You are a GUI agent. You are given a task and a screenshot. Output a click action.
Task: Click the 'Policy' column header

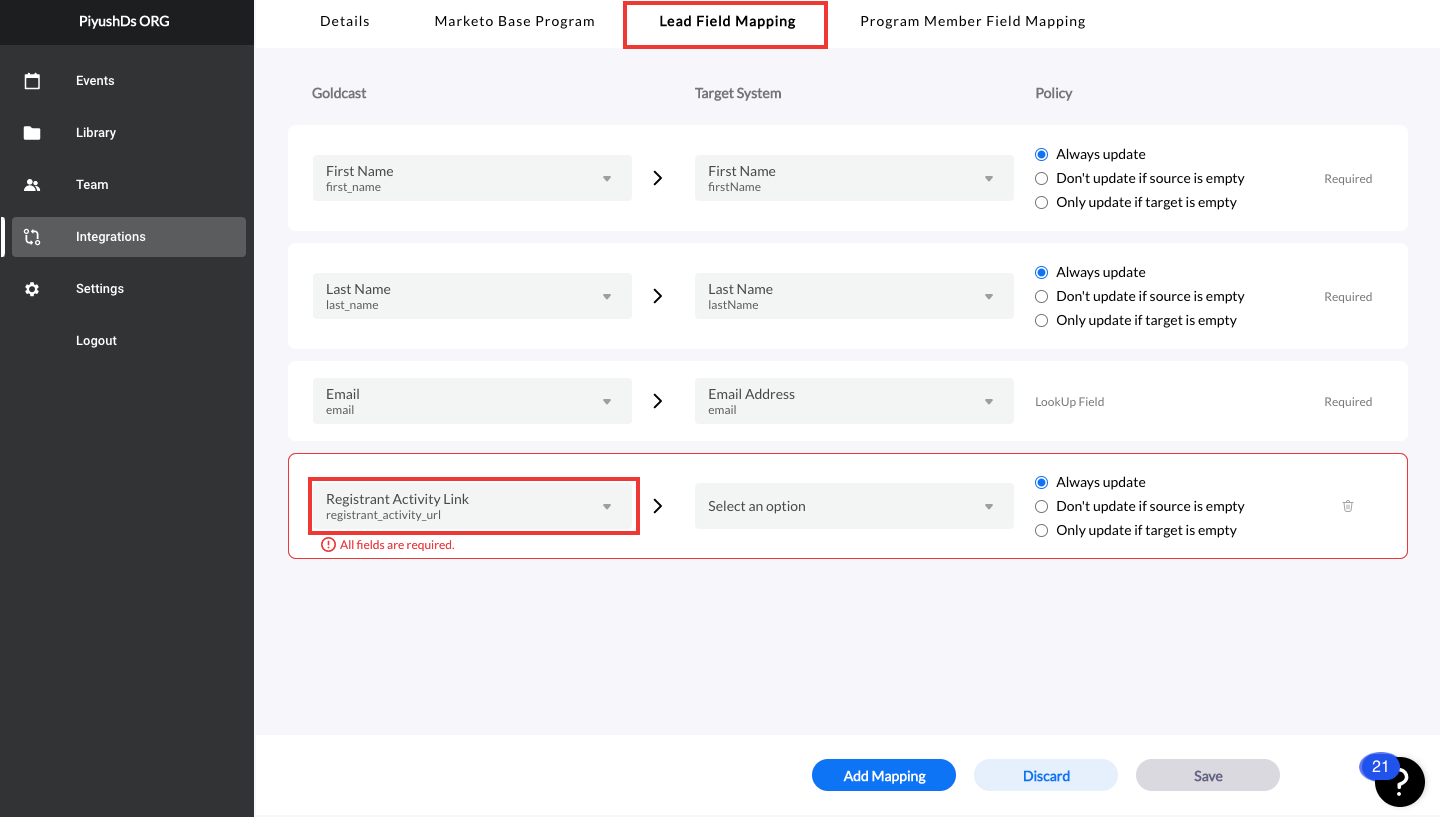pos(1054,93)
